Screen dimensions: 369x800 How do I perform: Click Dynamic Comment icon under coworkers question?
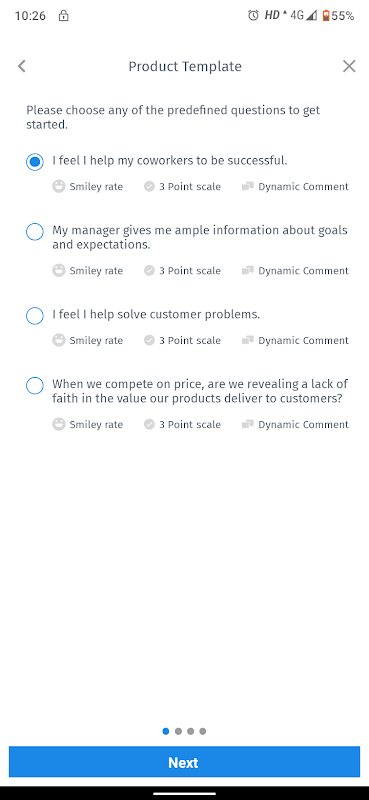pos(248,186)
